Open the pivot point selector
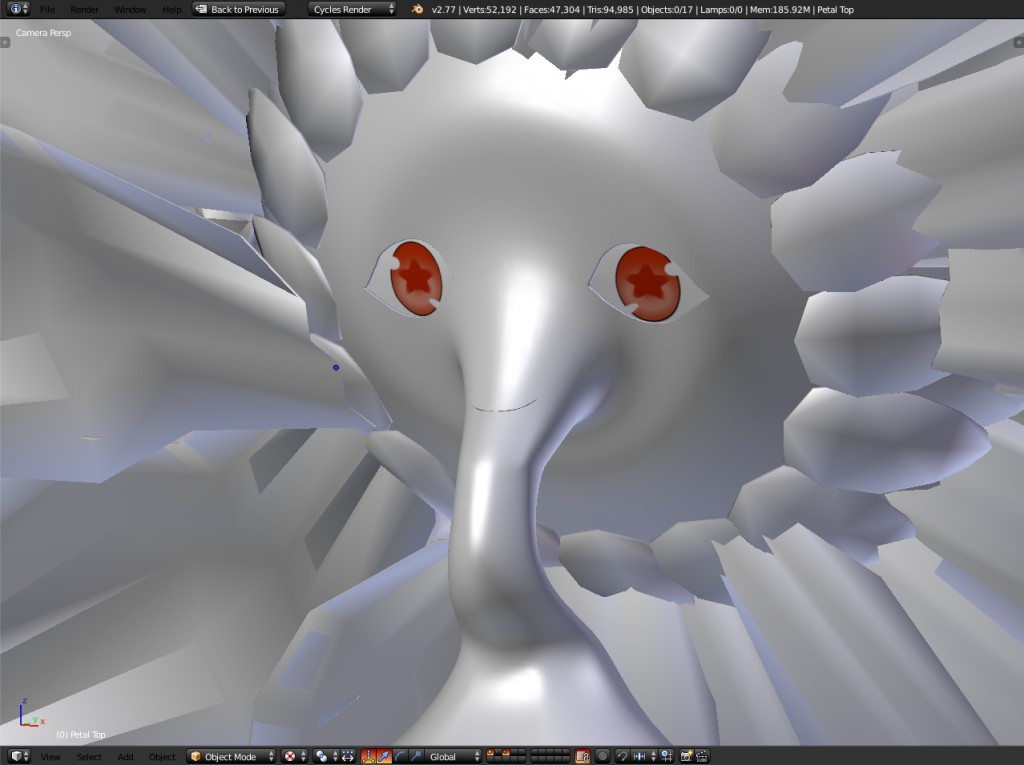Viewport: 1024px width, 765px height. coord(325,757)
